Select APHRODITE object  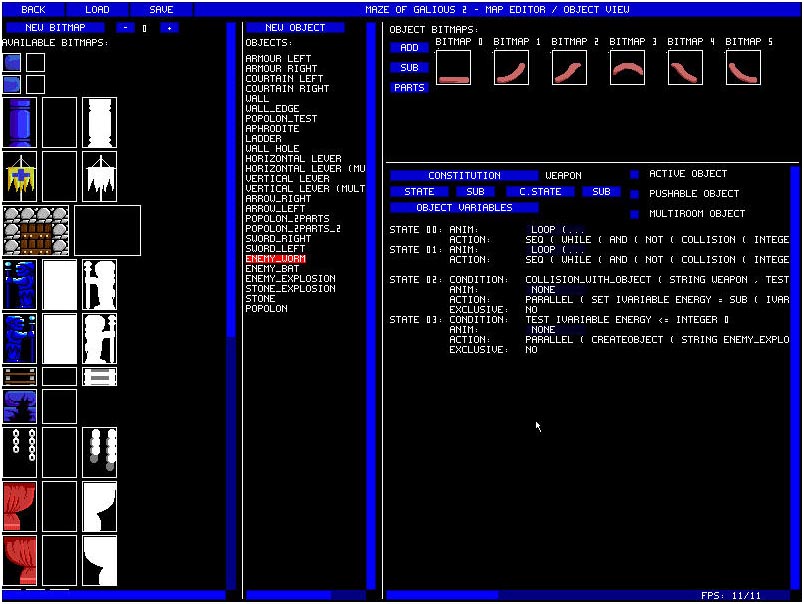pos(272,129)
